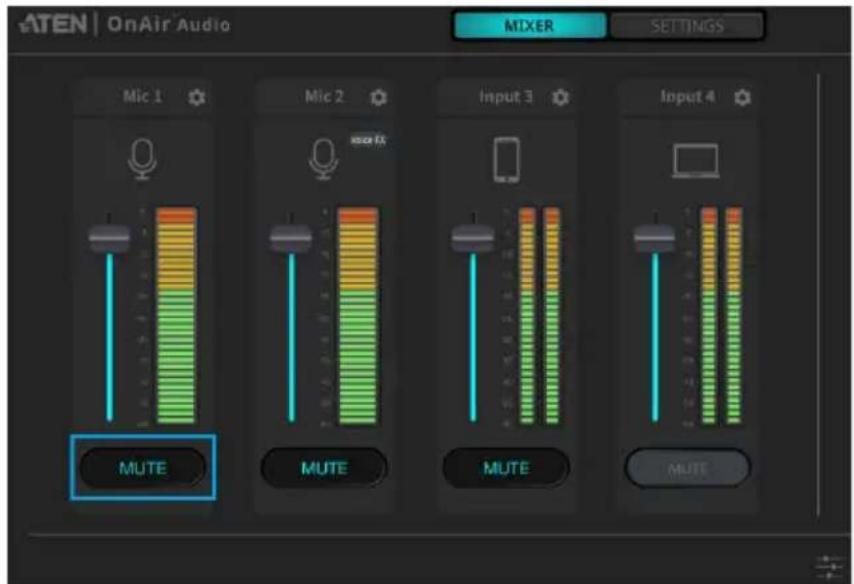Image resolution: width=854 pixels, height=584 pixels.
Task: Click the vertical scrollbar beside the channels
Action: [x=818, y=296]
